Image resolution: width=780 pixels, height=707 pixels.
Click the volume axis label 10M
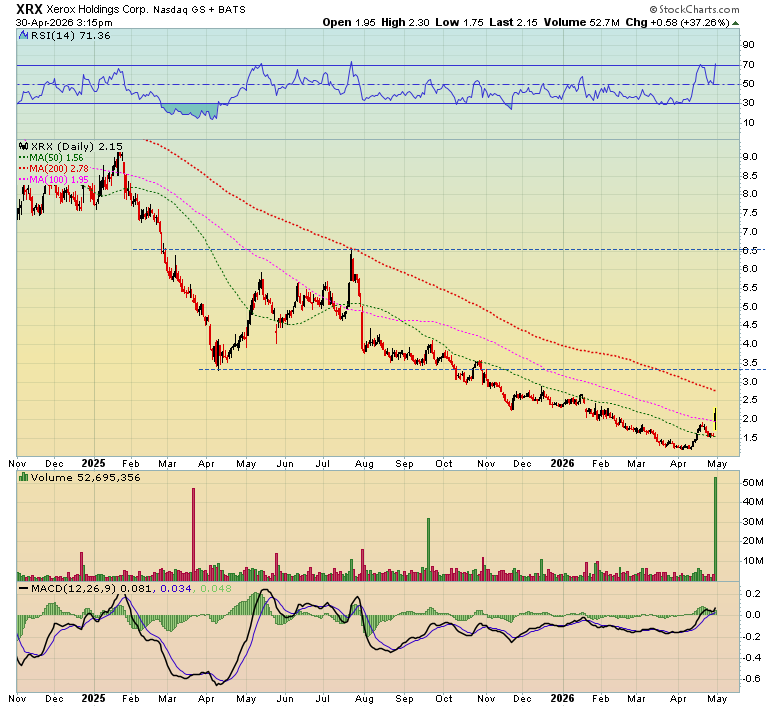pos(753,561)
